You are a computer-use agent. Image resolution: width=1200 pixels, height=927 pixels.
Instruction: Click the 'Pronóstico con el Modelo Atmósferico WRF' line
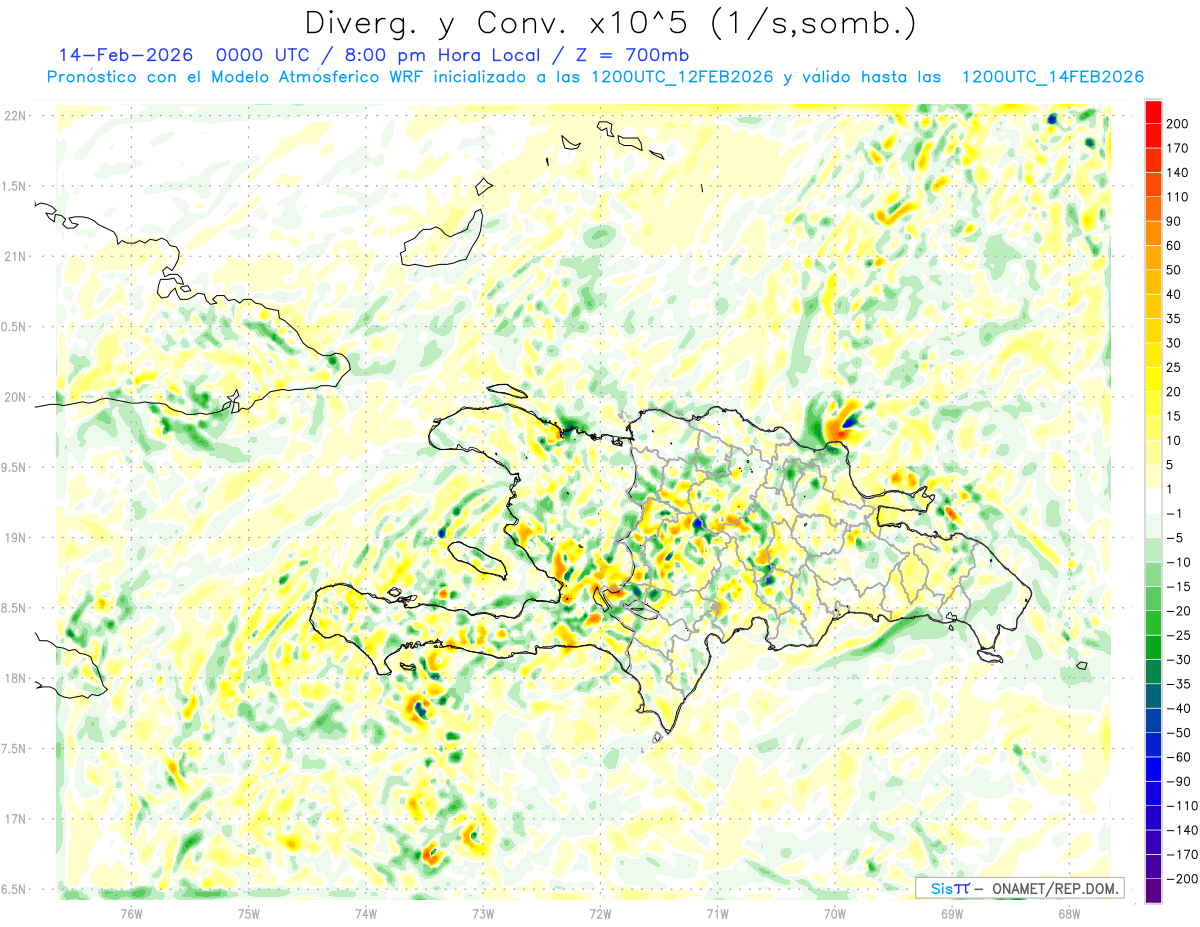(x=236, y=77)
